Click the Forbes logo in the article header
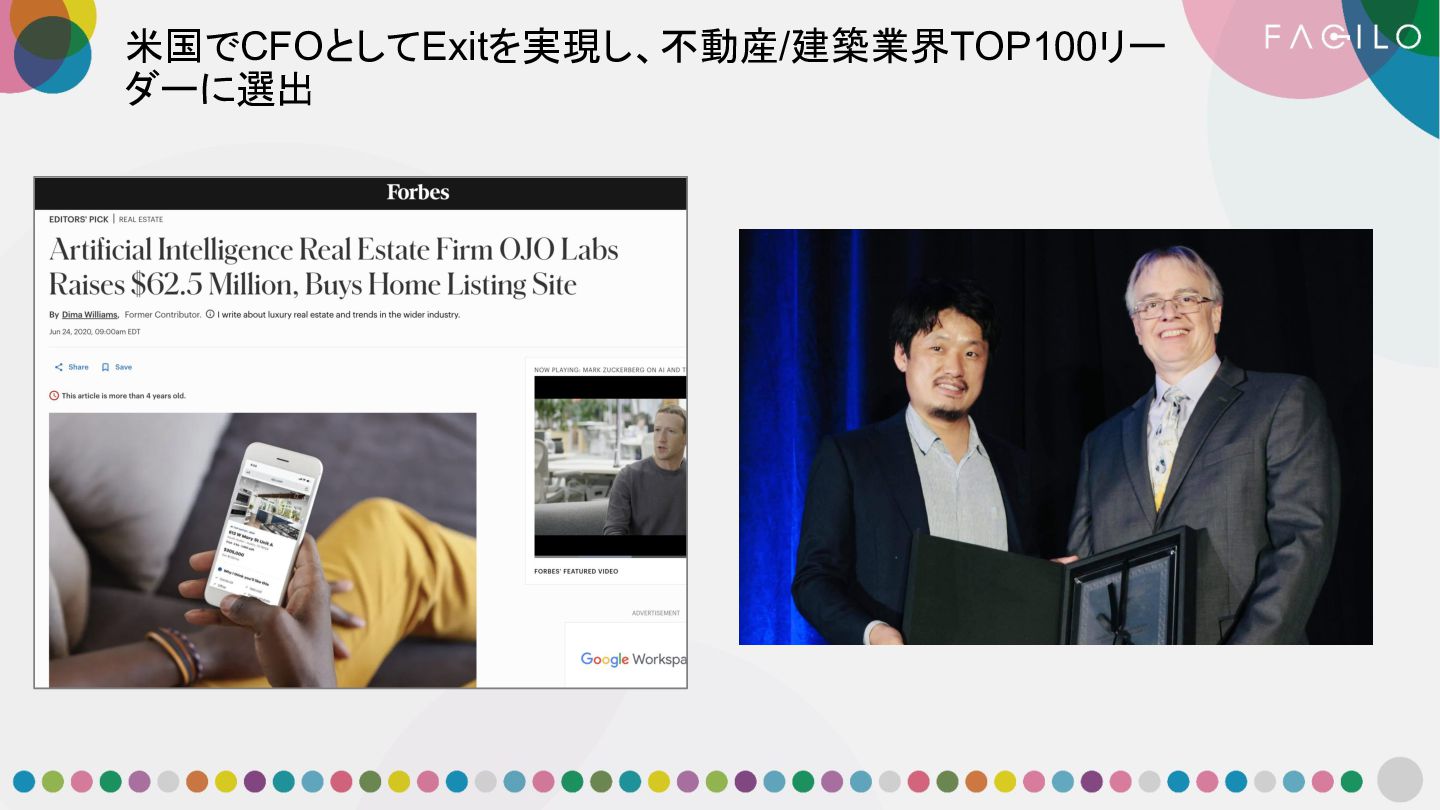Image resolution: width=1440 pixels, height=810 pixels. [x=418, y=192]
